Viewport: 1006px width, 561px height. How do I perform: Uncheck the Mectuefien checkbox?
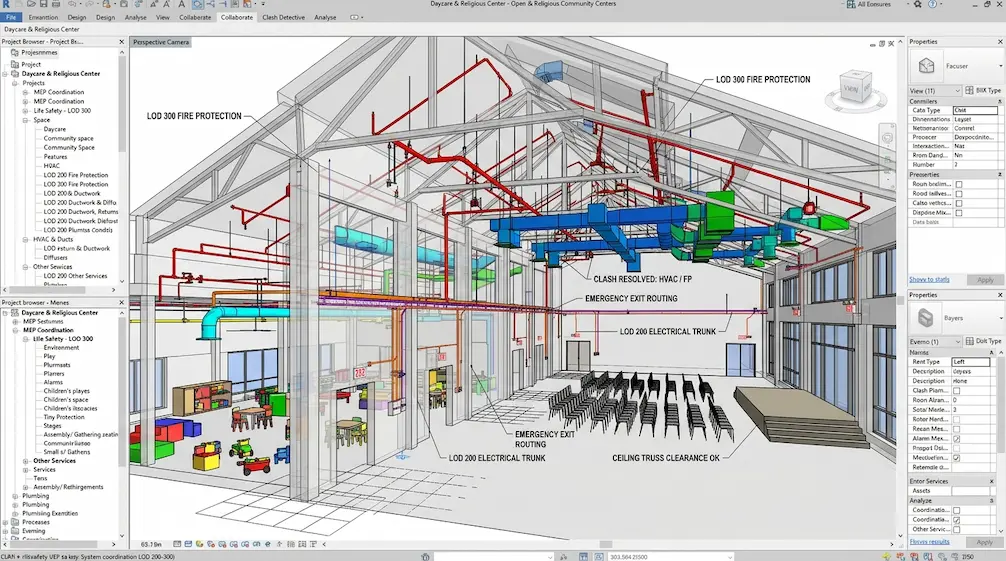click(957, 458)
